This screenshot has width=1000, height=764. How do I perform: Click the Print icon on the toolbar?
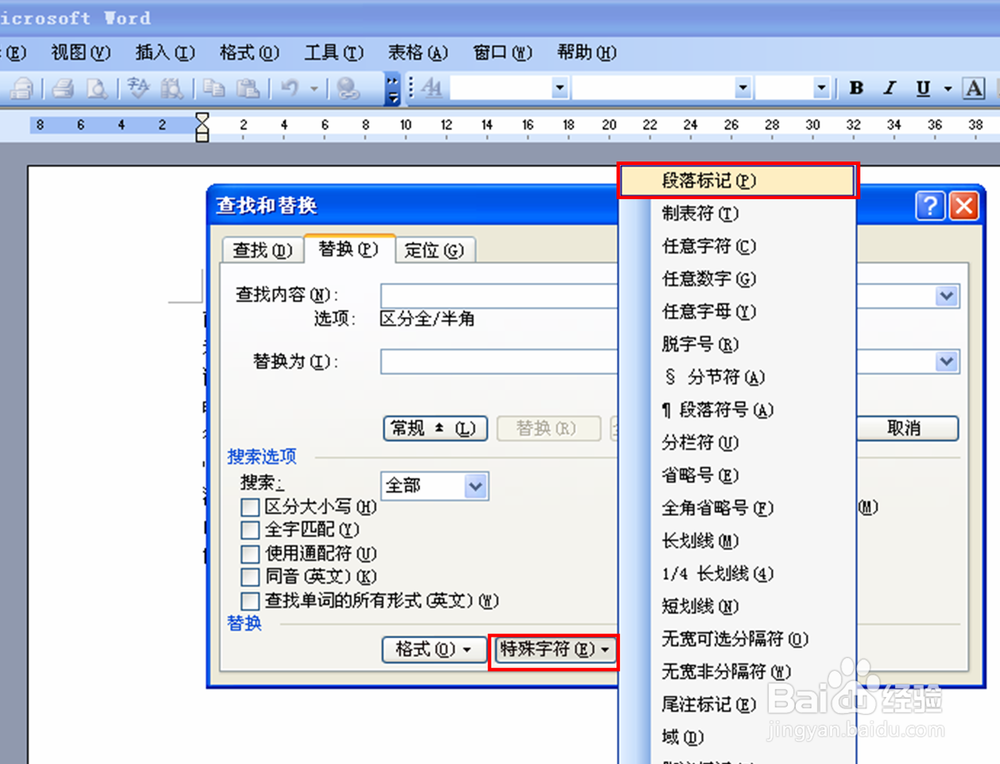(x=60, y=88)
